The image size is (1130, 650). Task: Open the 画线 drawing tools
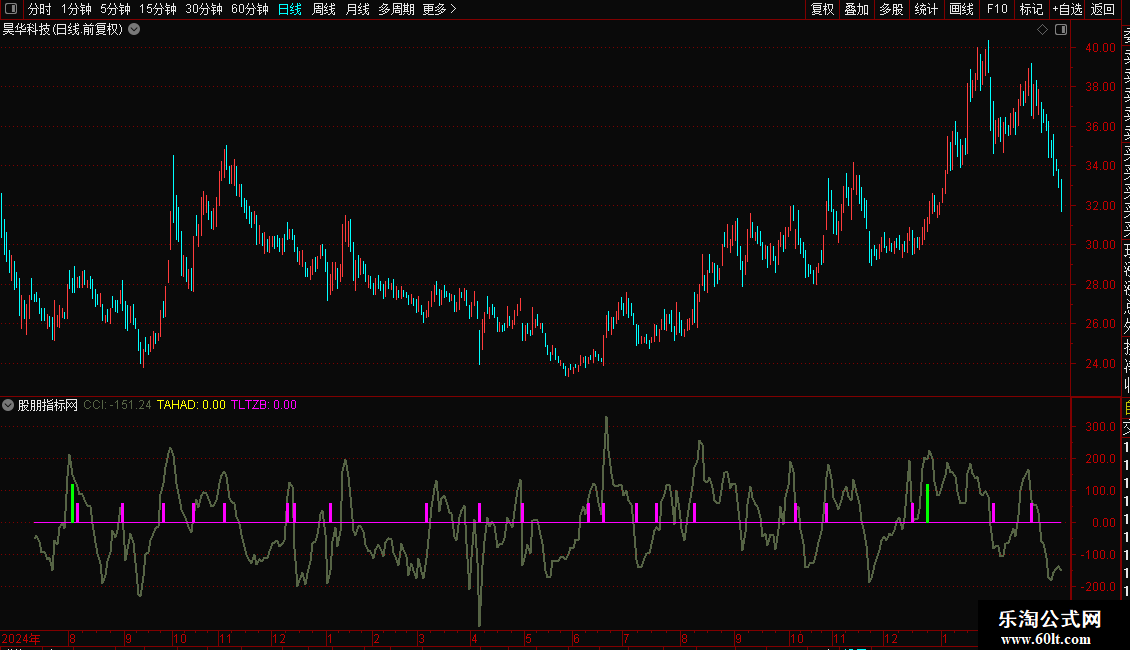click(x=961, y=9)
